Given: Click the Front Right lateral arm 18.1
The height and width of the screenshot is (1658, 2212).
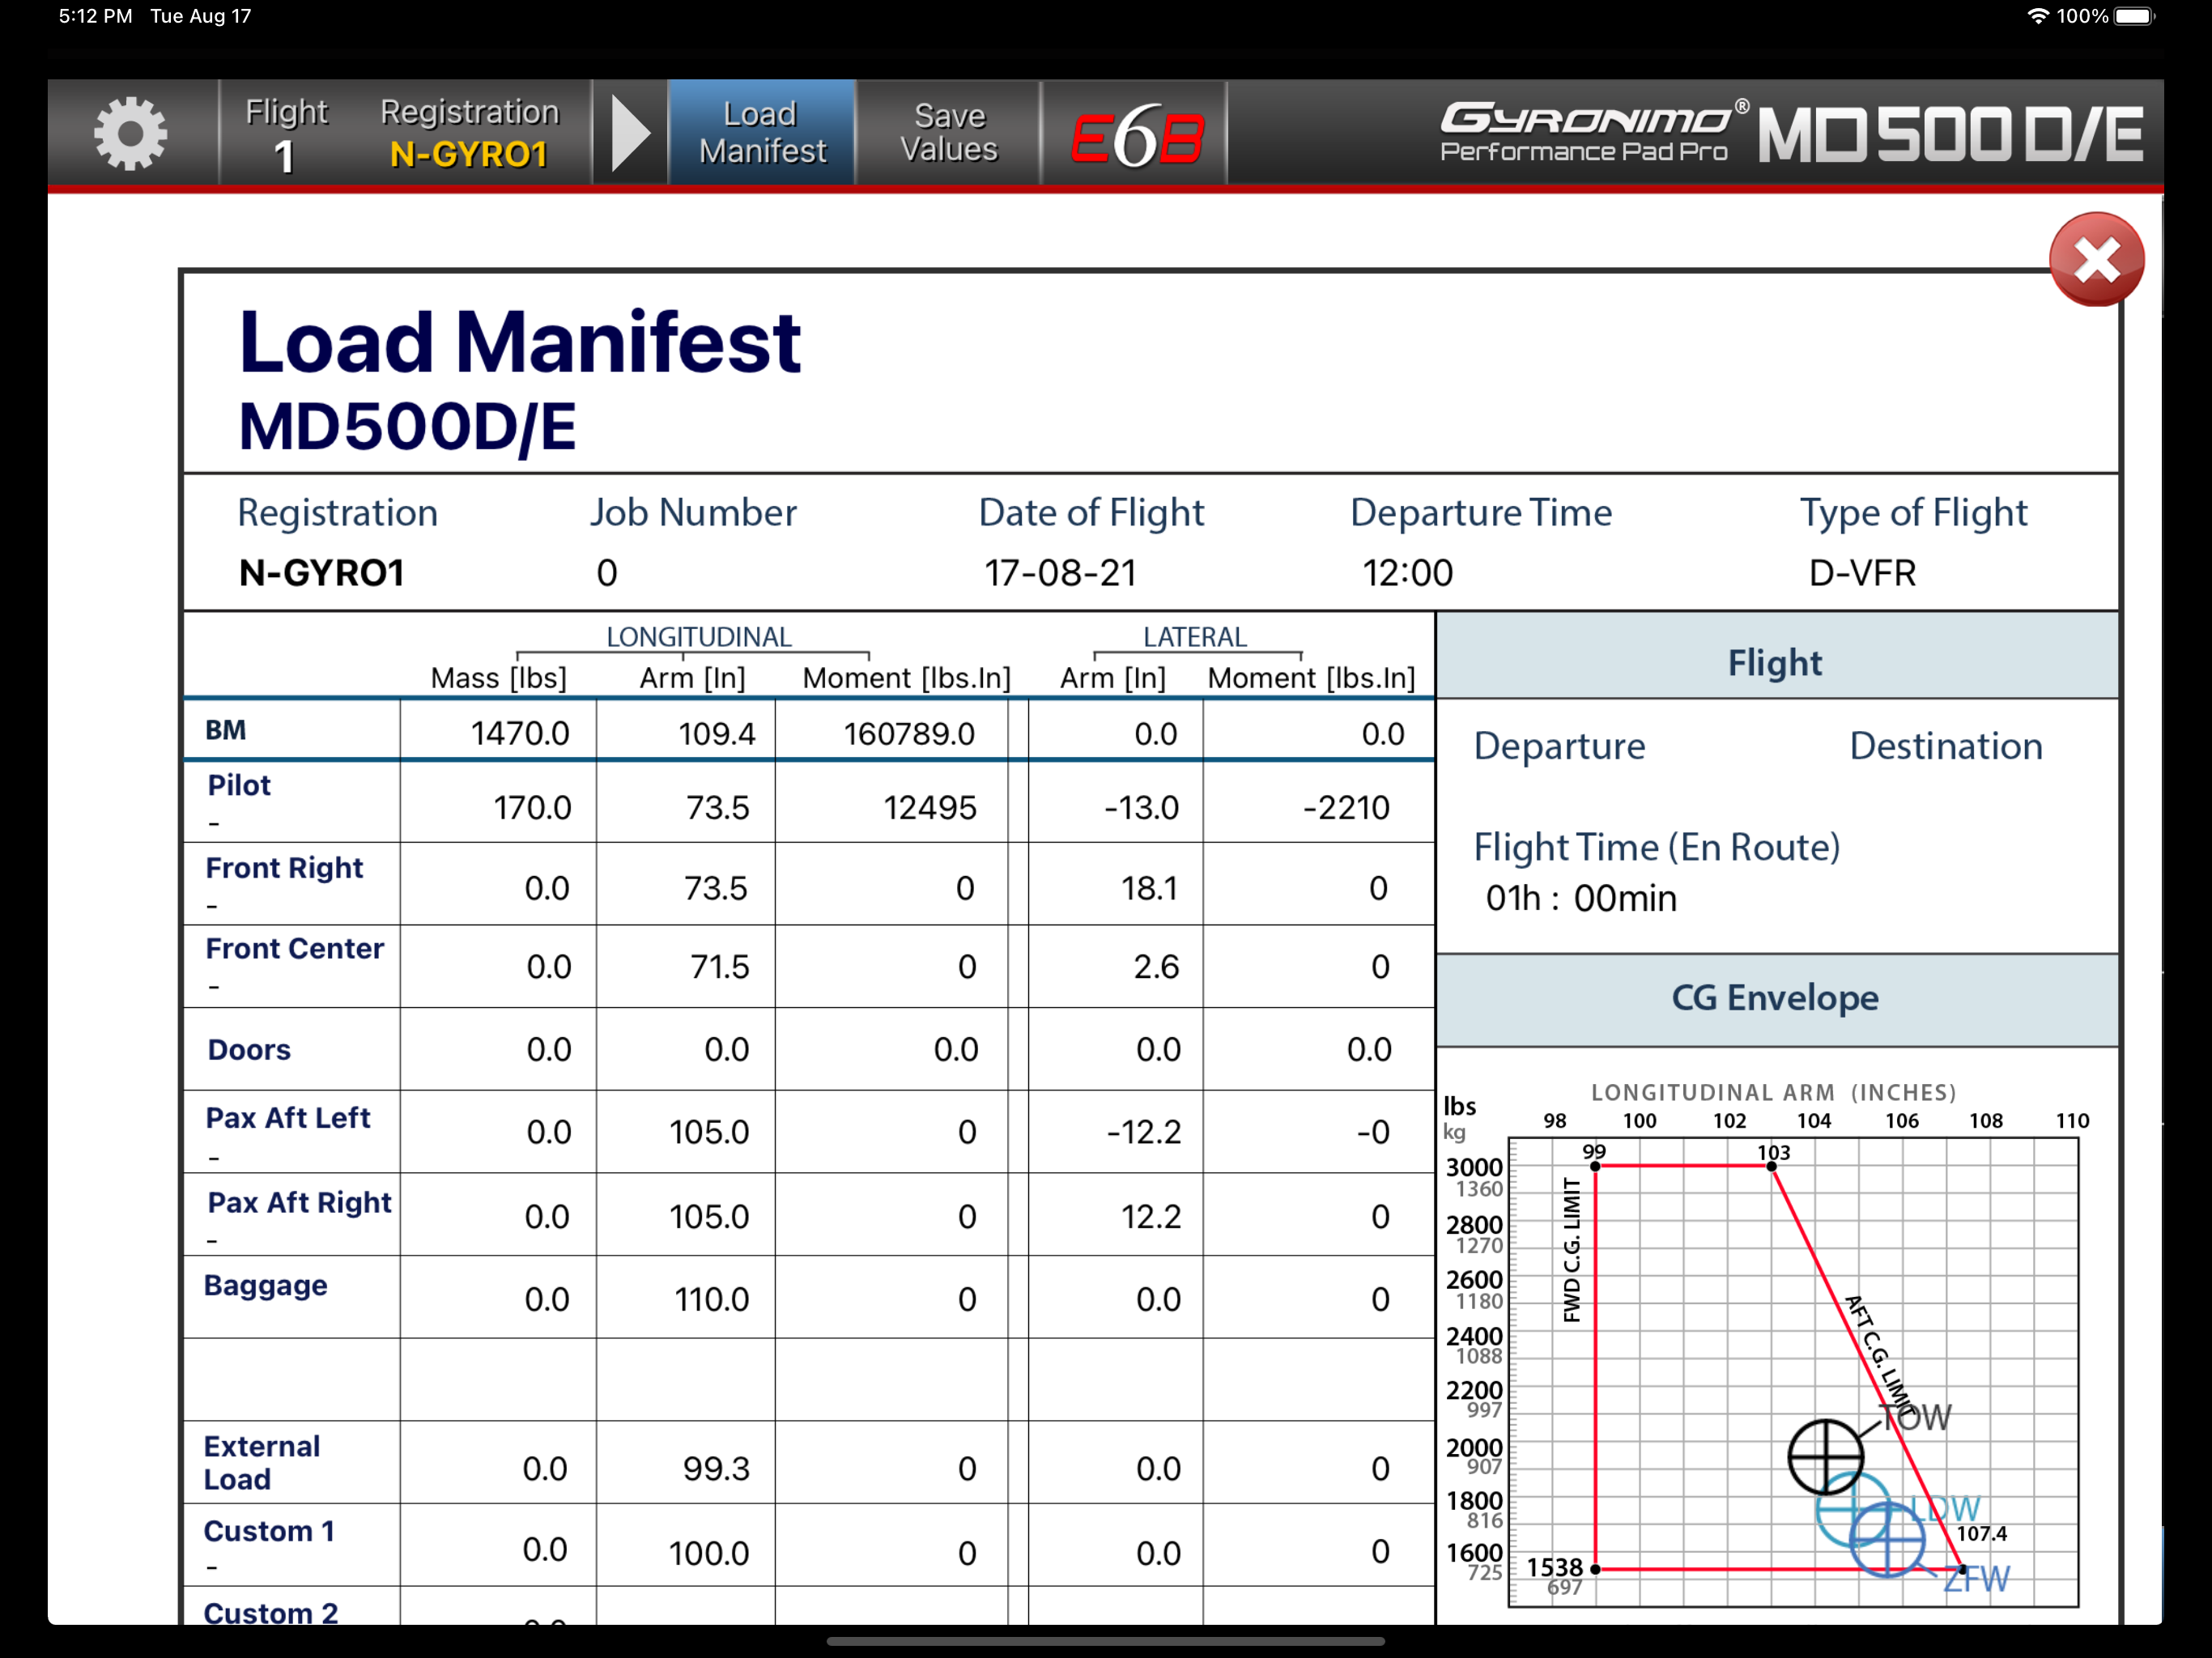Looking at the screenshot, I should 1149,888.
